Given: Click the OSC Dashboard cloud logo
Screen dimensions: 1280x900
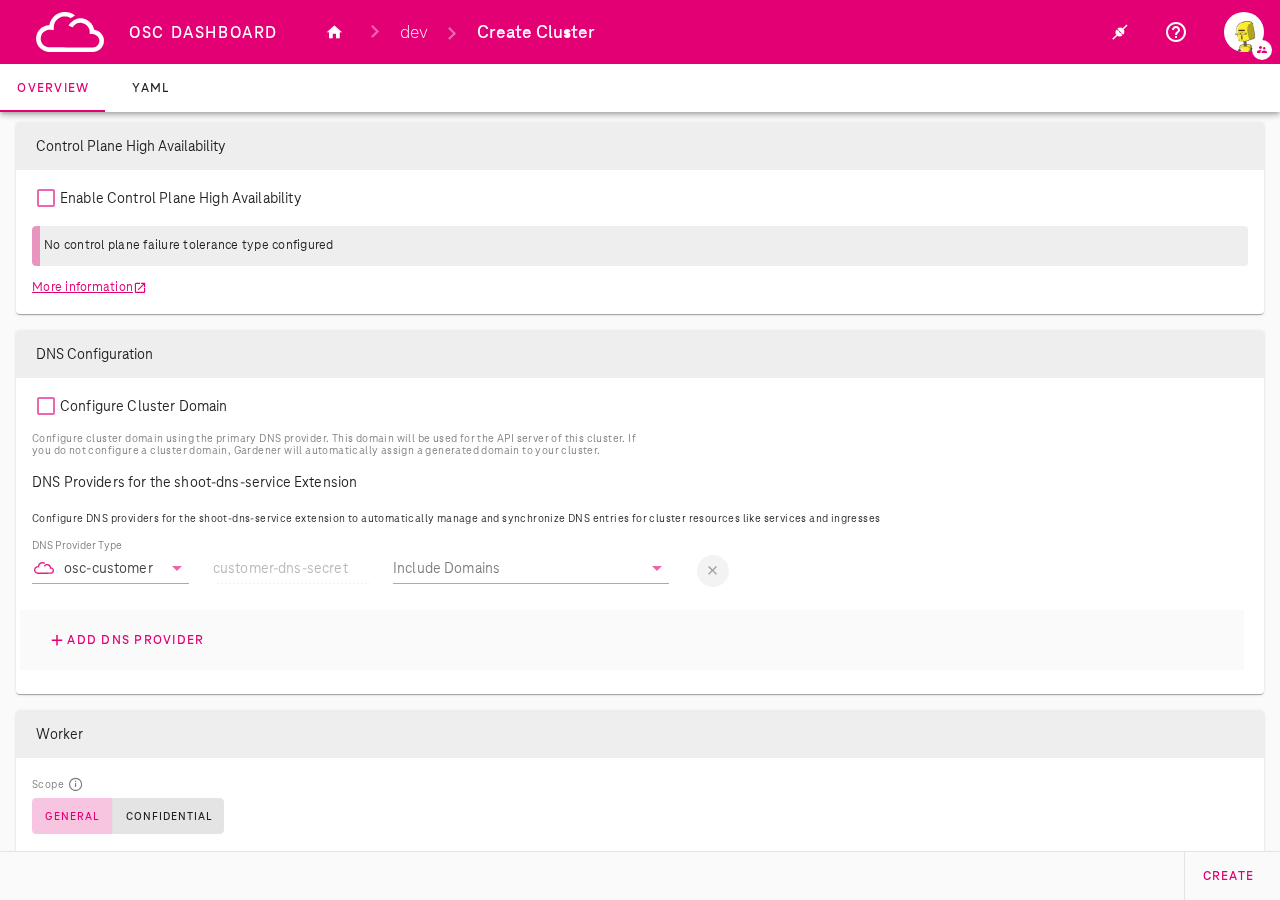Looking at the screenshot, I should click(x=68, y=31).
